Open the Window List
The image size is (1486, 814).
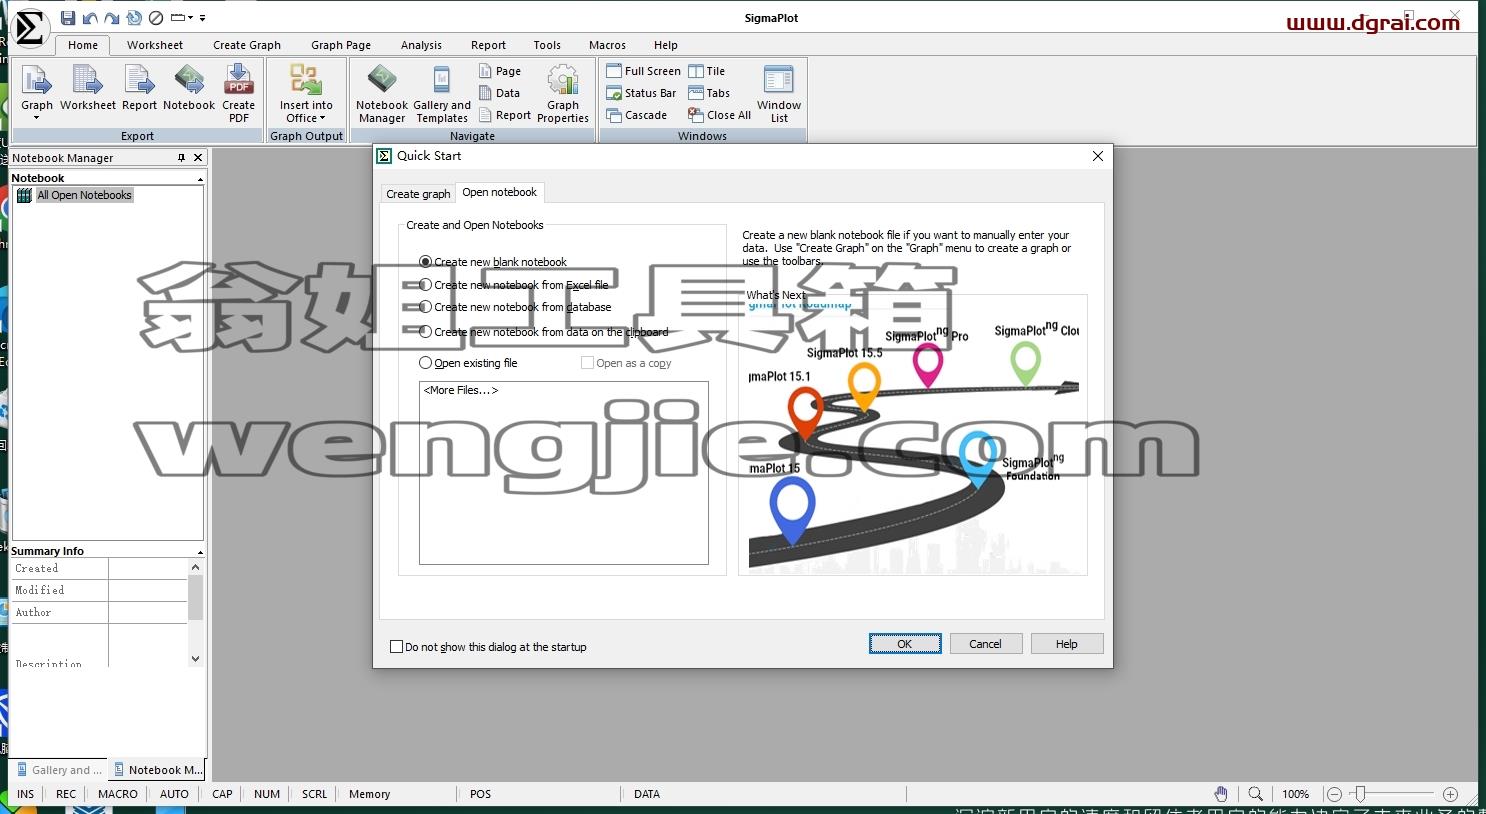click(779, 93)
